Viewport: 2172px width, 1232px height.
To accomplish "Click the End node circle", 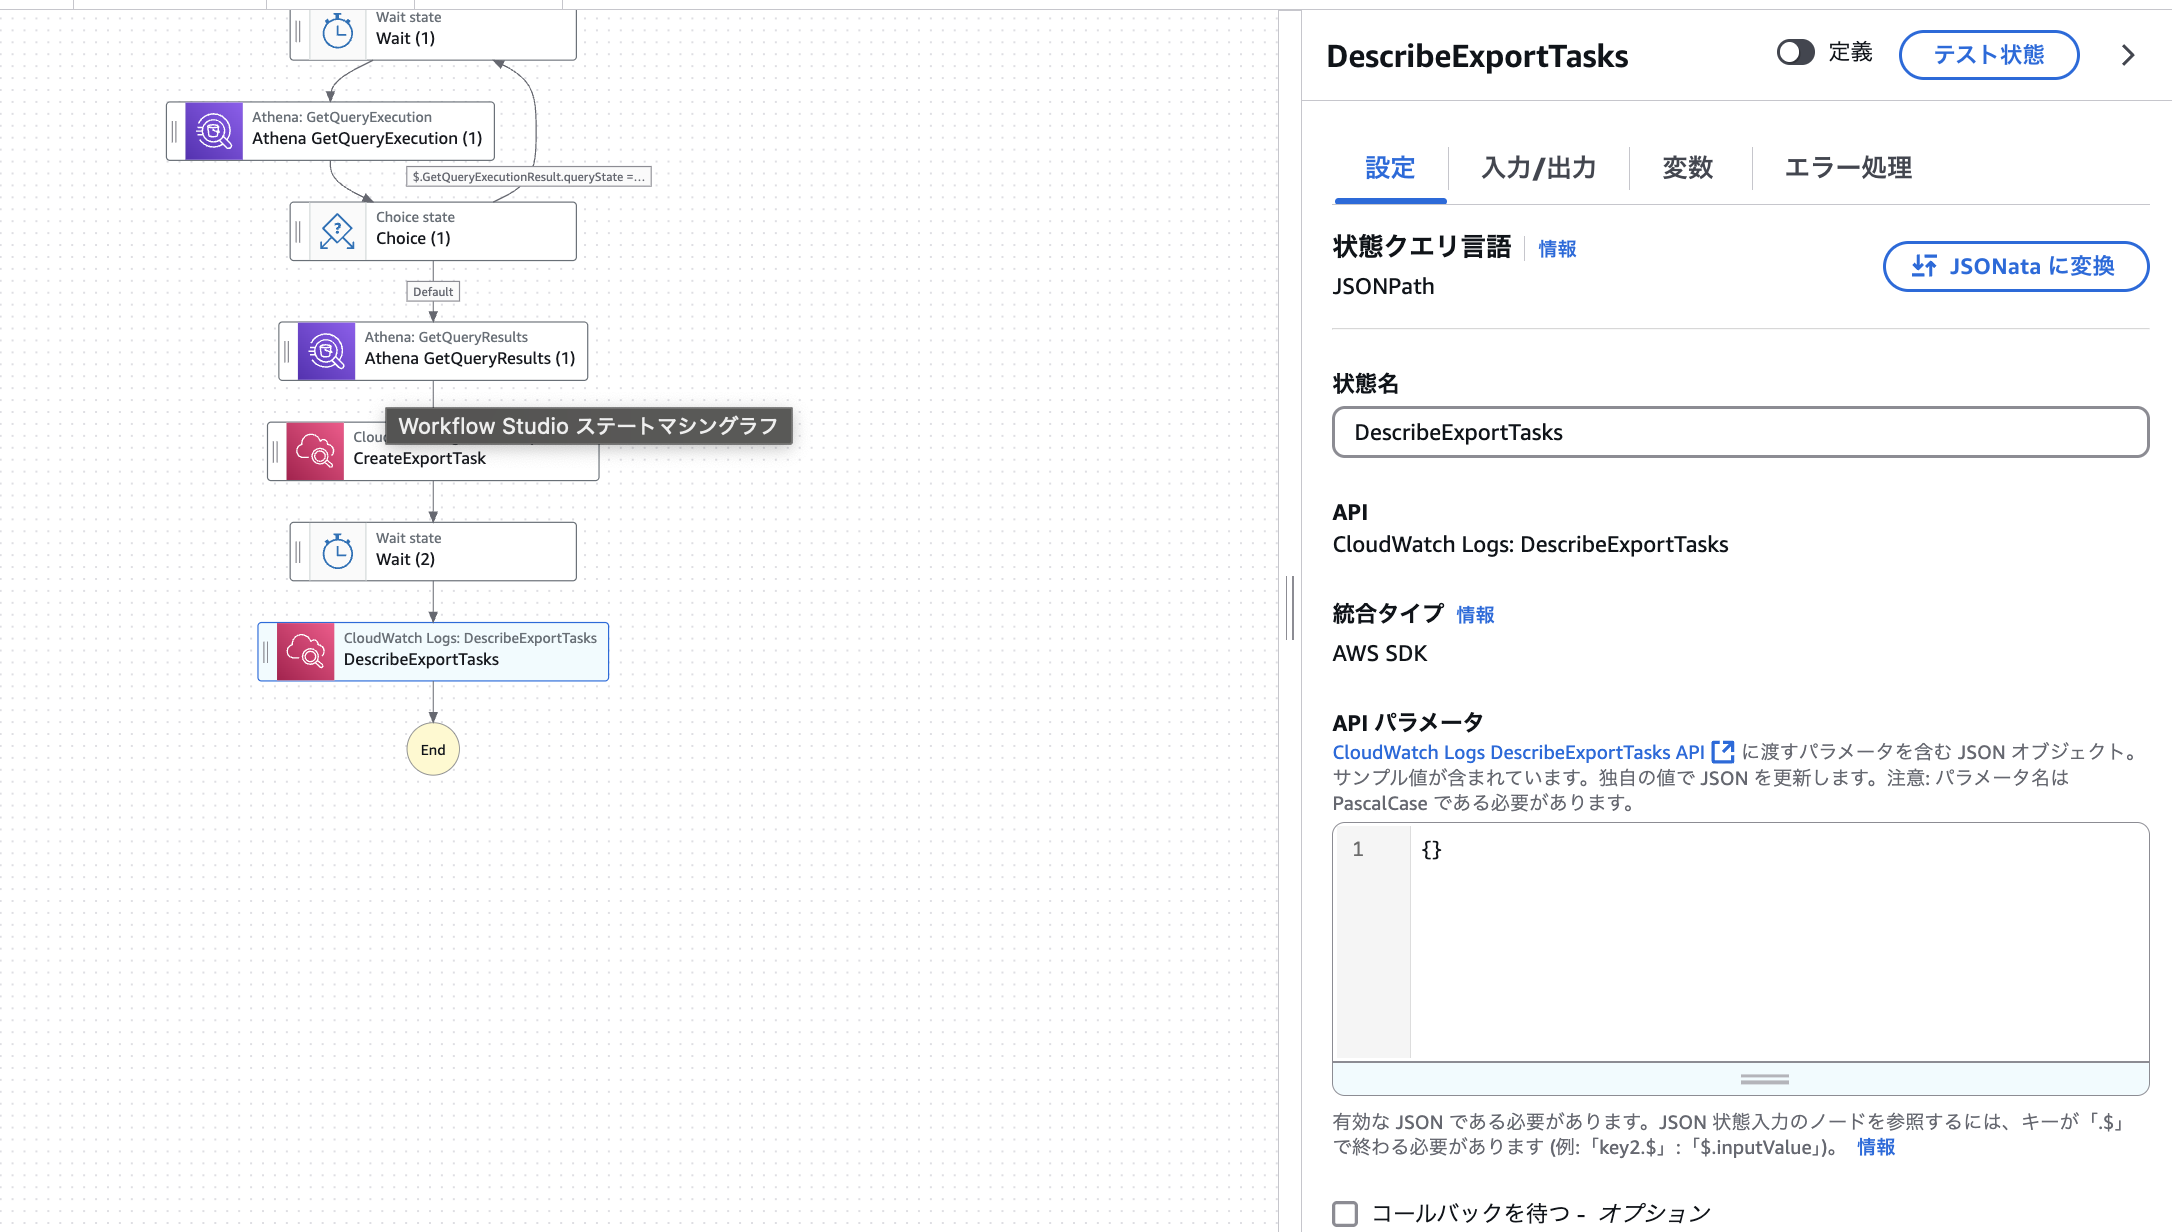I will pos(433,749).
